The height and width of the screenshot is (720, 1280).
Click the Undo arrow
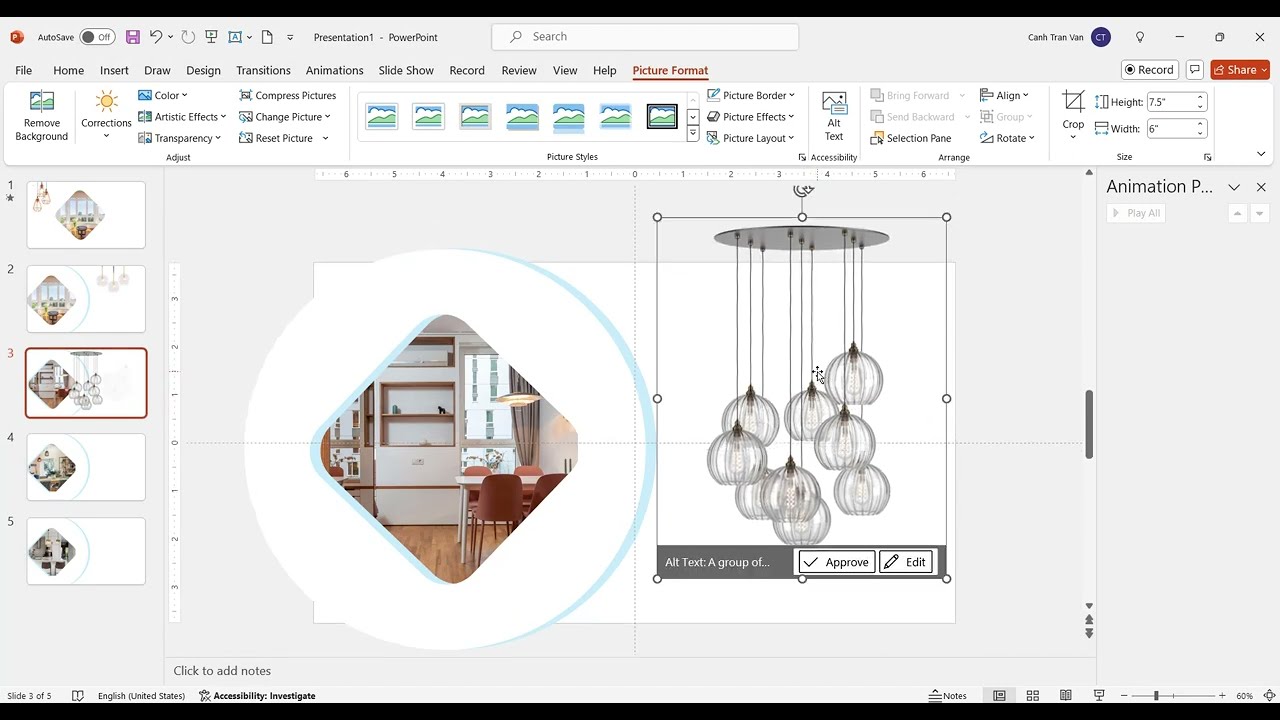click(156, 37)
